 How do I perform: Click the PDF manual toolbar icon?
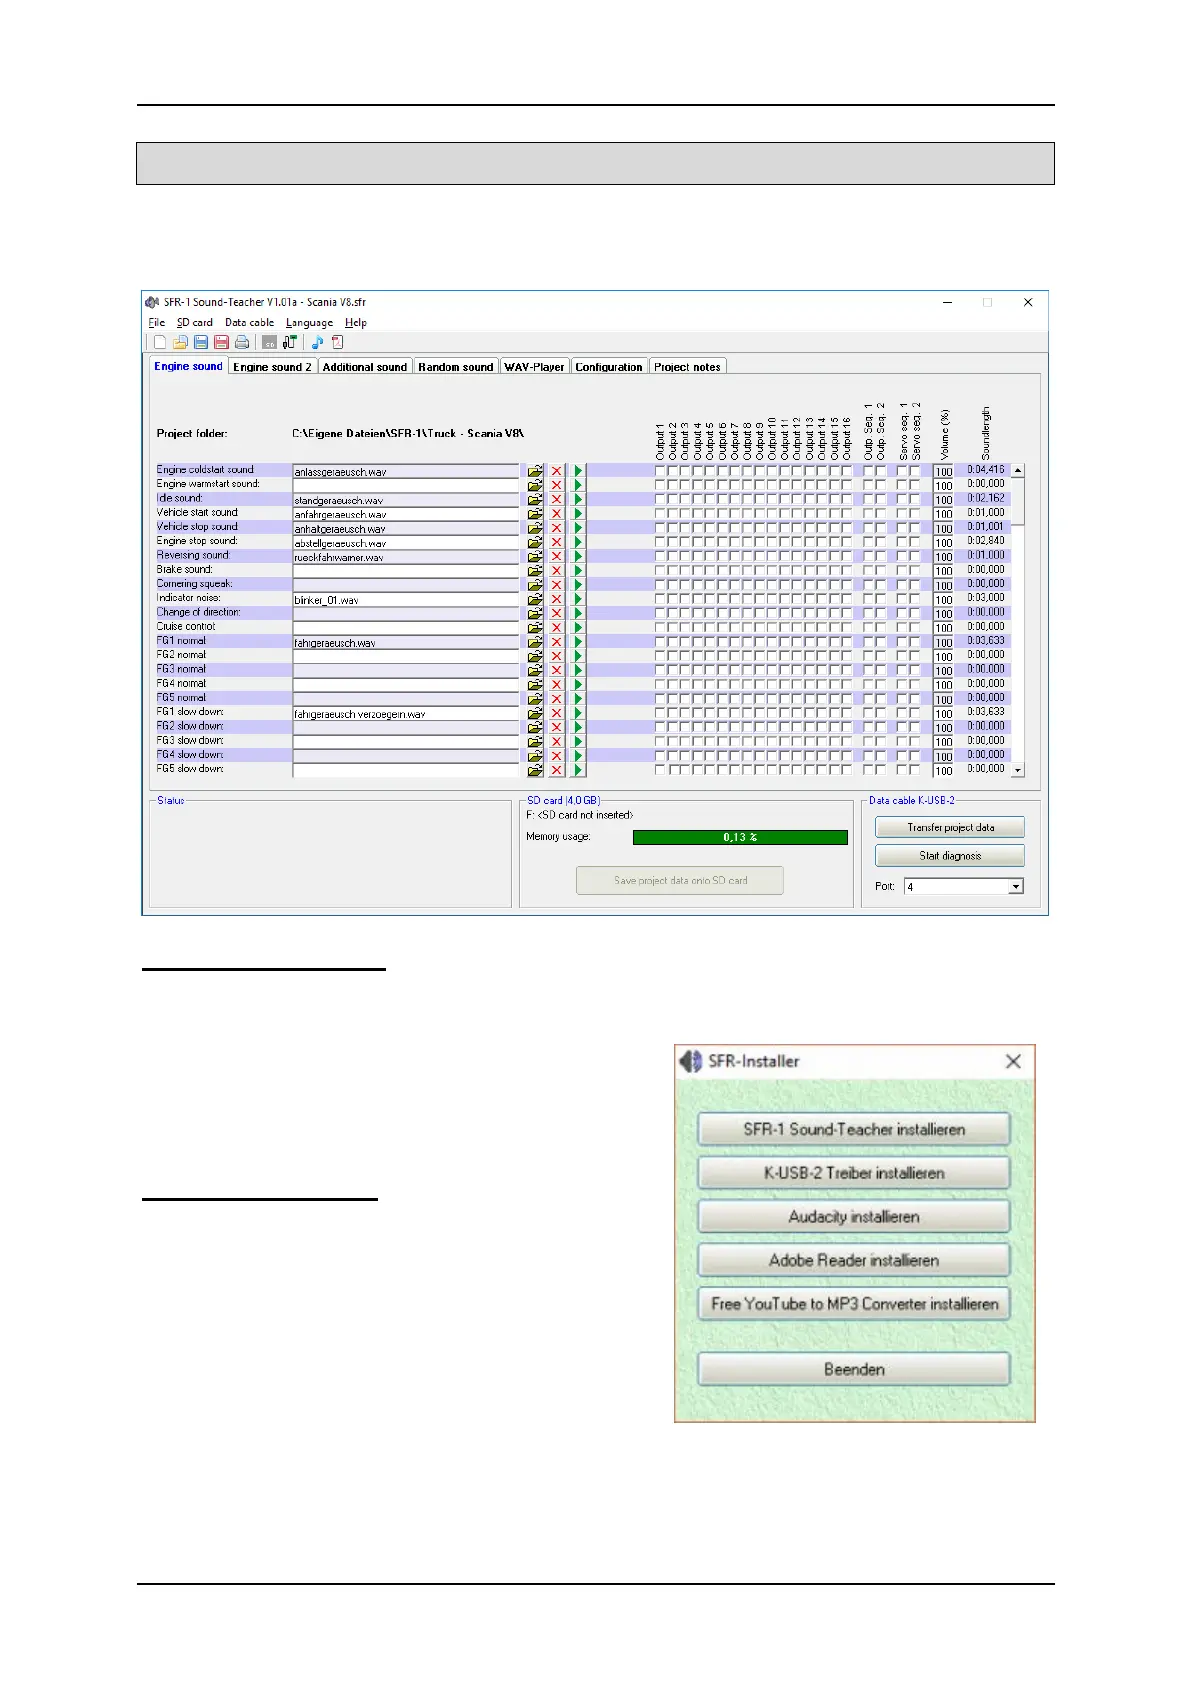(x=337, y=342)
